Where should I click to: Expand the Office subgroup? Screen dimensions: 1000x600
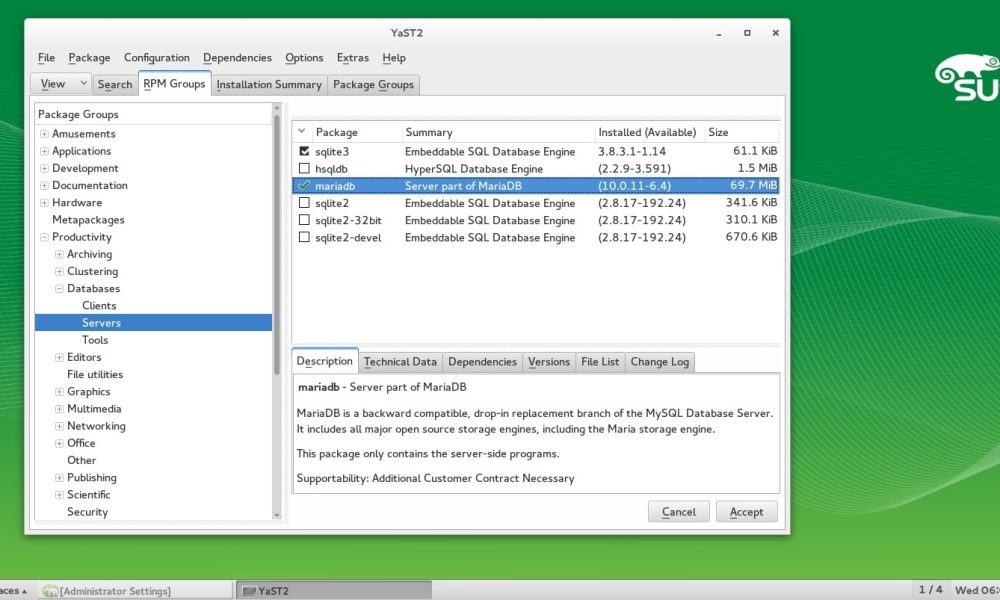pyautogui.click(x=59, y=444)
